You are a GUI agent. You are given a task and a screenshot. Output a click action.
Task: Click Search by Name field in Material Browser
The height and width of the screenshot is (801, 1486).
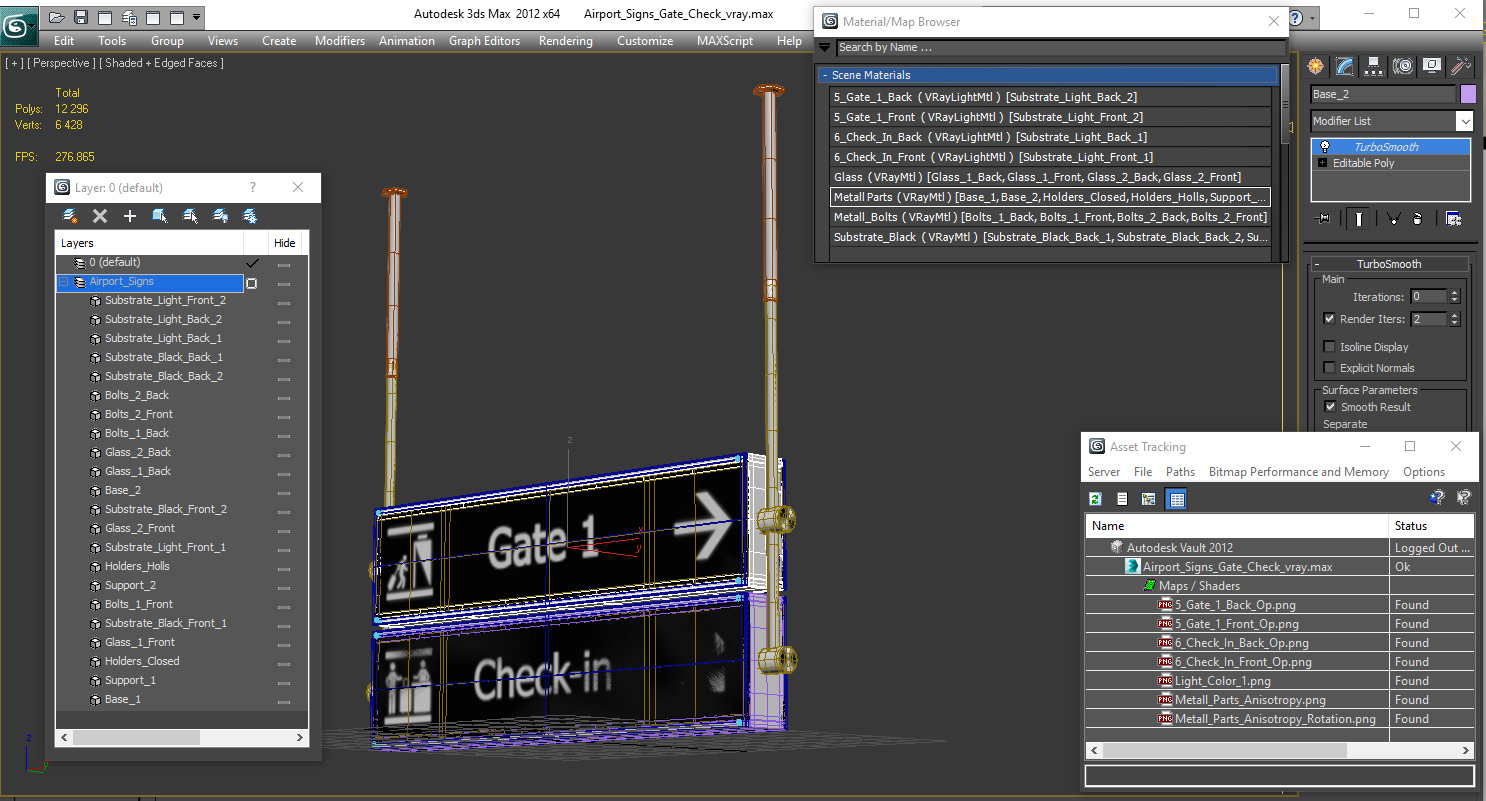[x=1060, y=47]
